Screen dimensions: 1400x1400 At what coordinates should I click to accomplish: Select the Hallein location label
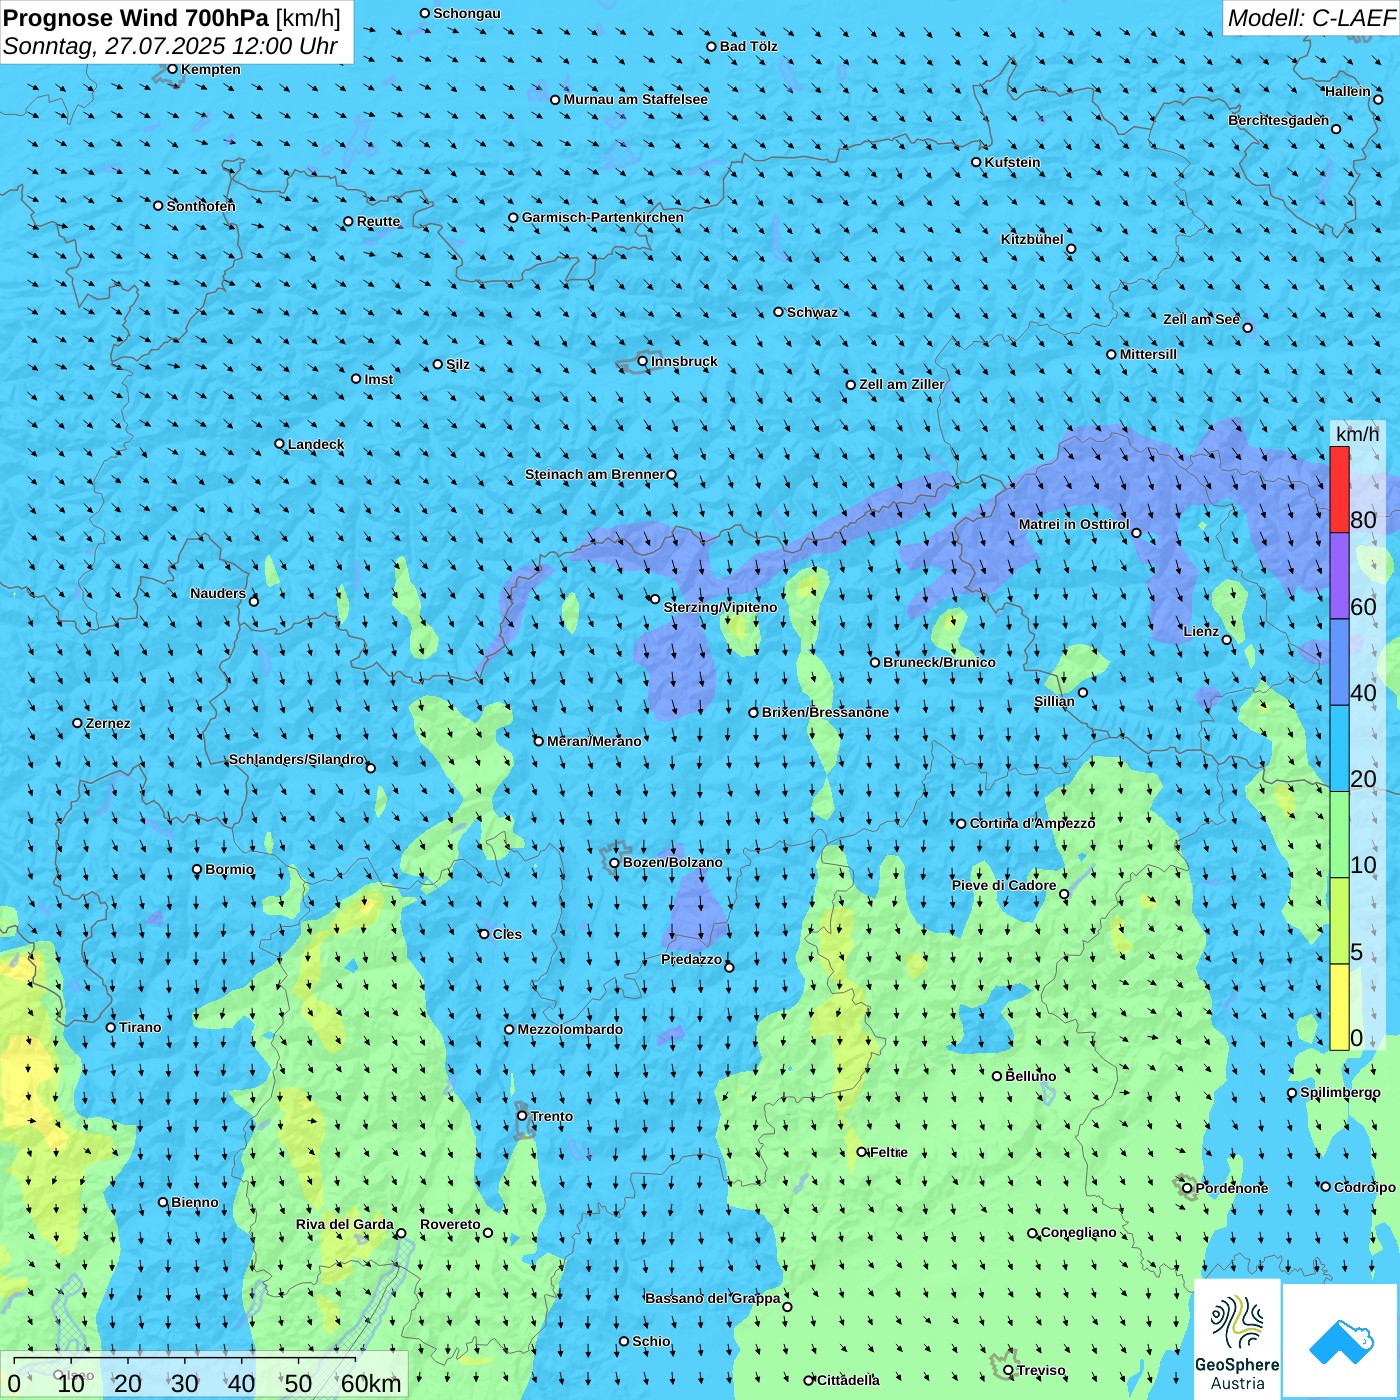click(1348, 91)
